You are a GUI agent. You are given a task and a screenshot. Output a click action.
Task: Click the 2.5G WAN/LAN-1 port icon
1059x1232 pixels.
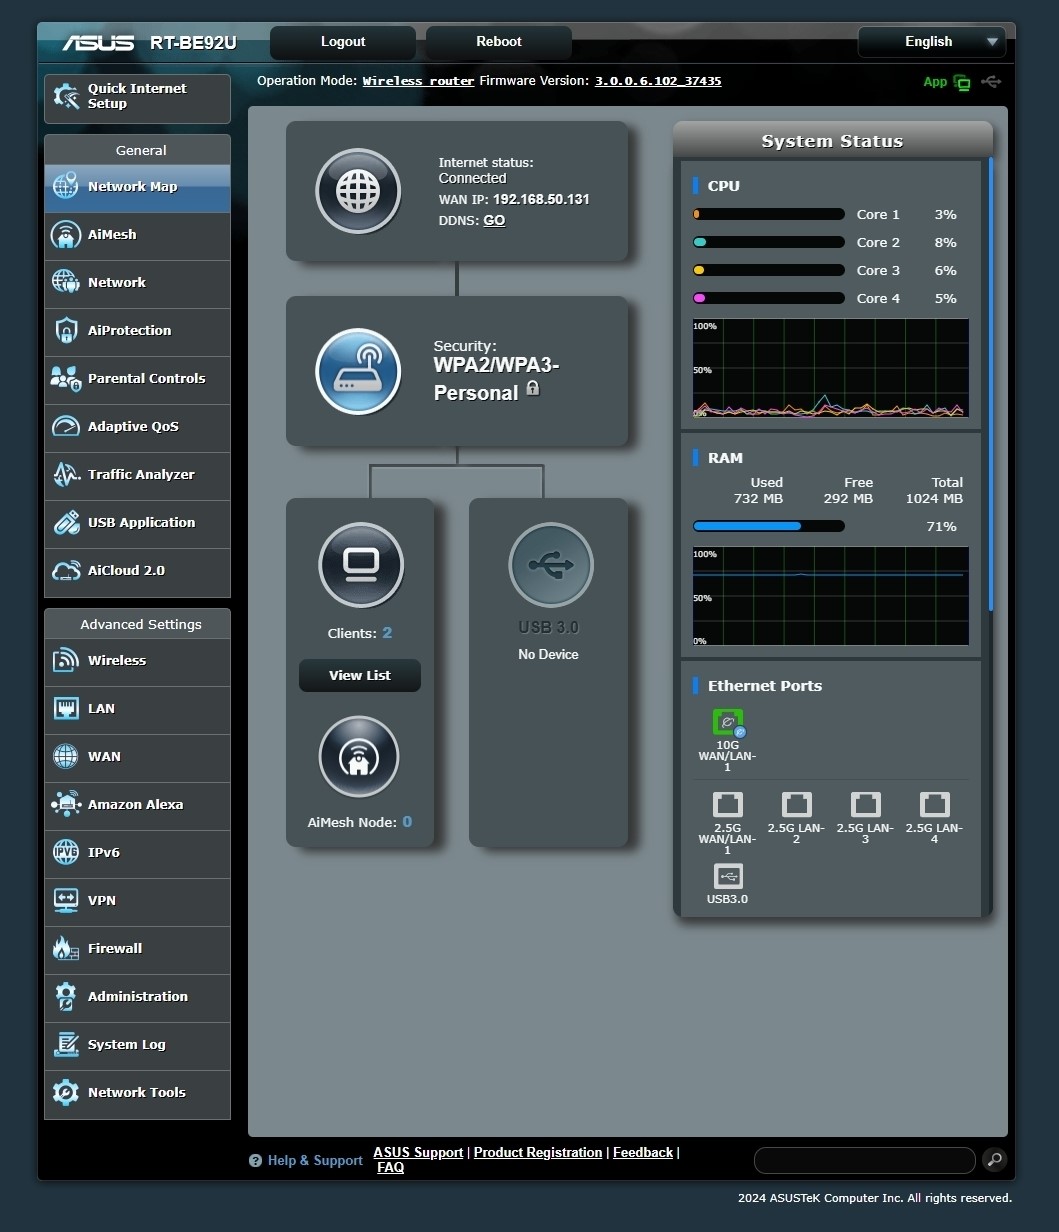[728, 804]
